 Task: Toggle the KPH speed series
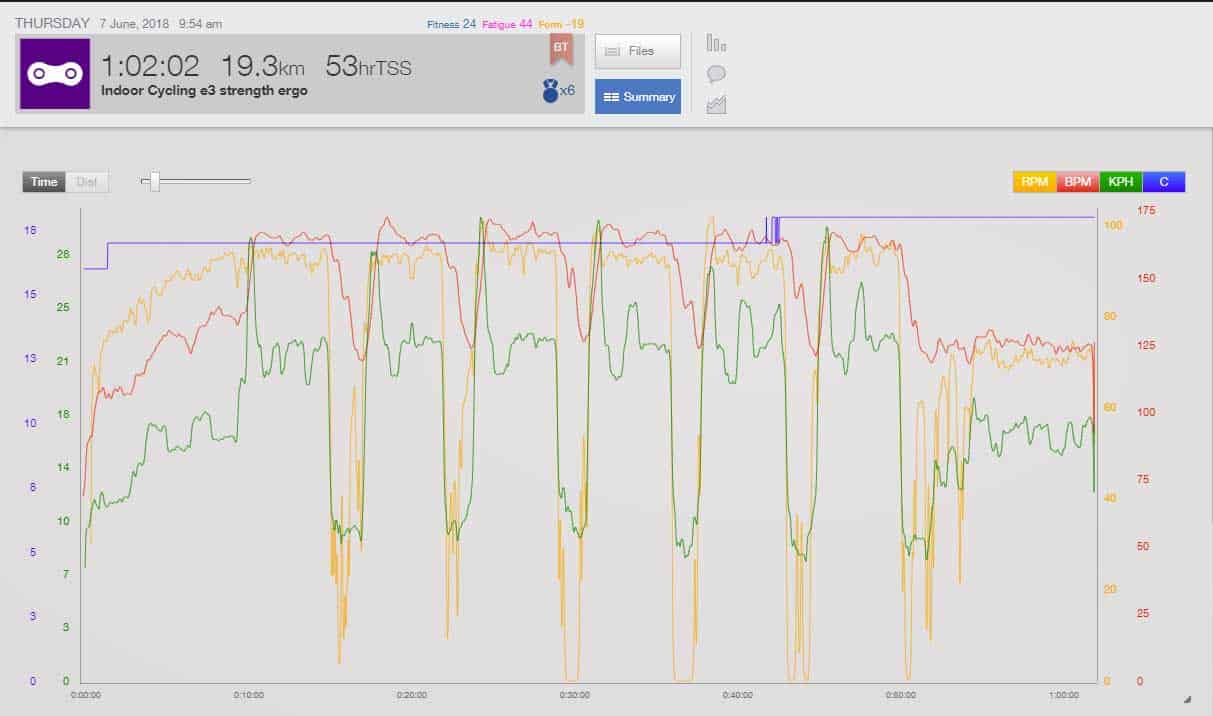[x=1121, y=182]
